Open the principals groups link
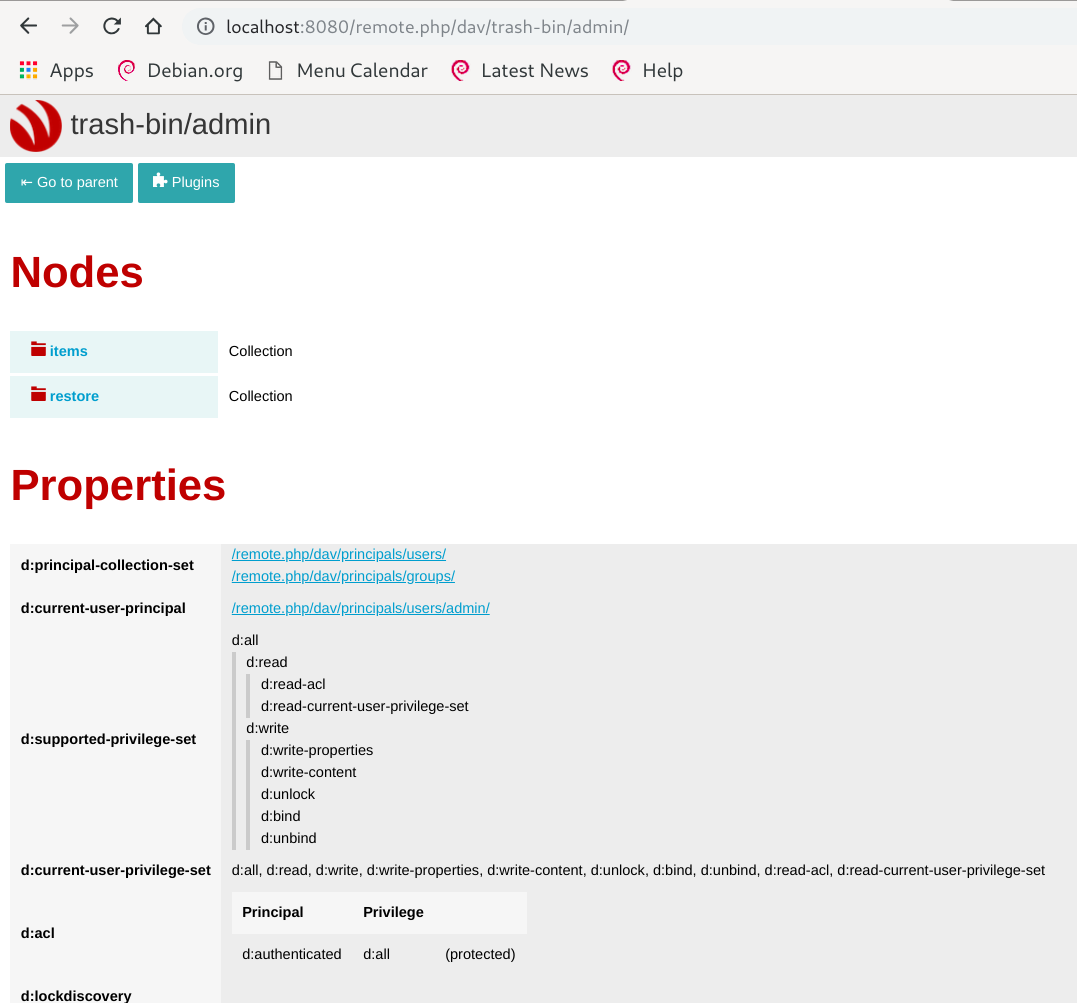The image size is (1077, 1003). [x=343, y=575]
